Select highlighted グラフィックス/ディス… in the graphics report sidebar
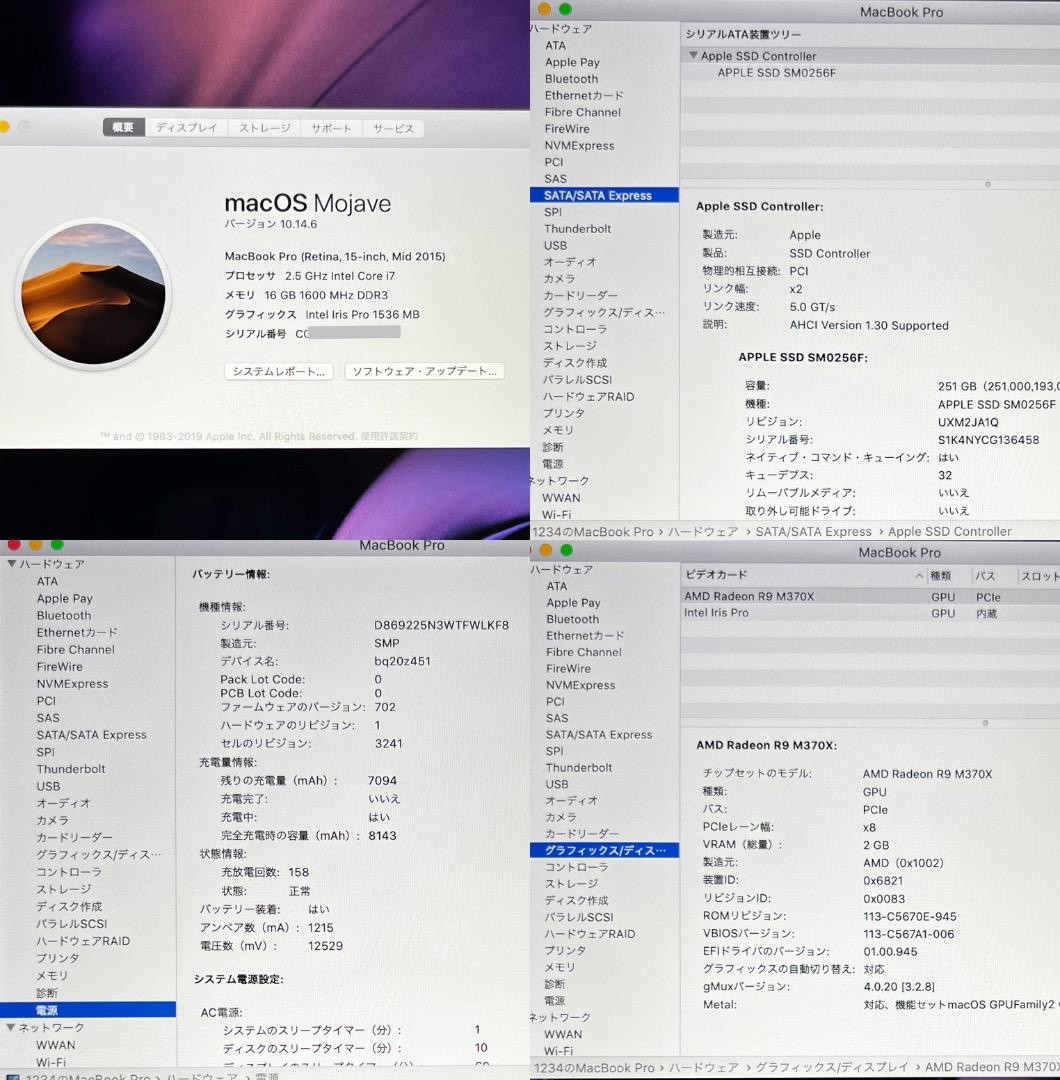The image size is (1060, 1080). [604, 850]
